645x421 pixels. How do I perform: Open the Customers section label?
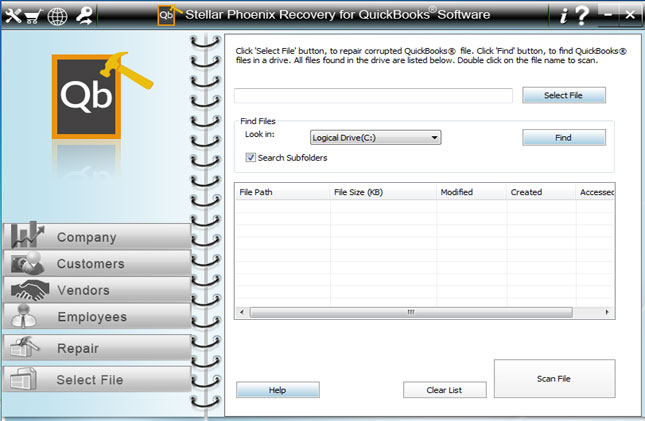90,264
